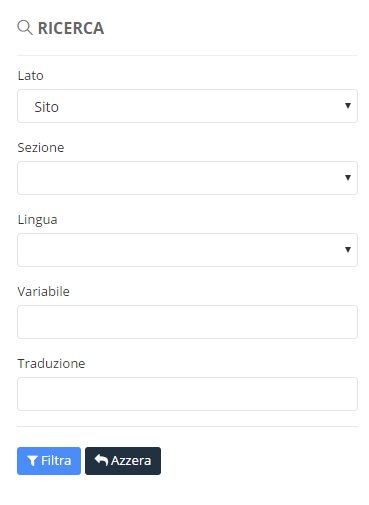Click the Lato field label

click(30, 76)
